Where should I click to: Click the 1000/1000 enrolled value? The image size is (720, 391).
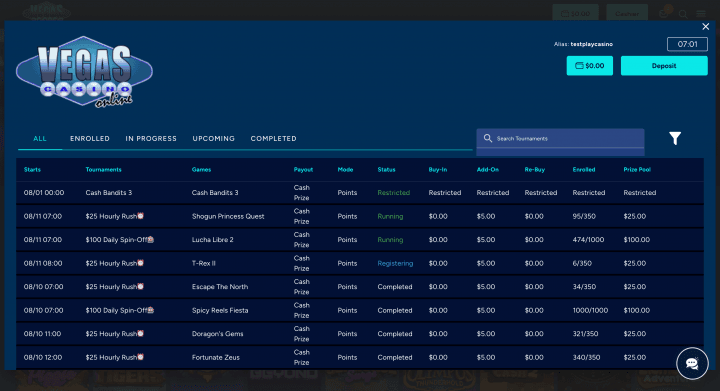[x=590, y=311]
